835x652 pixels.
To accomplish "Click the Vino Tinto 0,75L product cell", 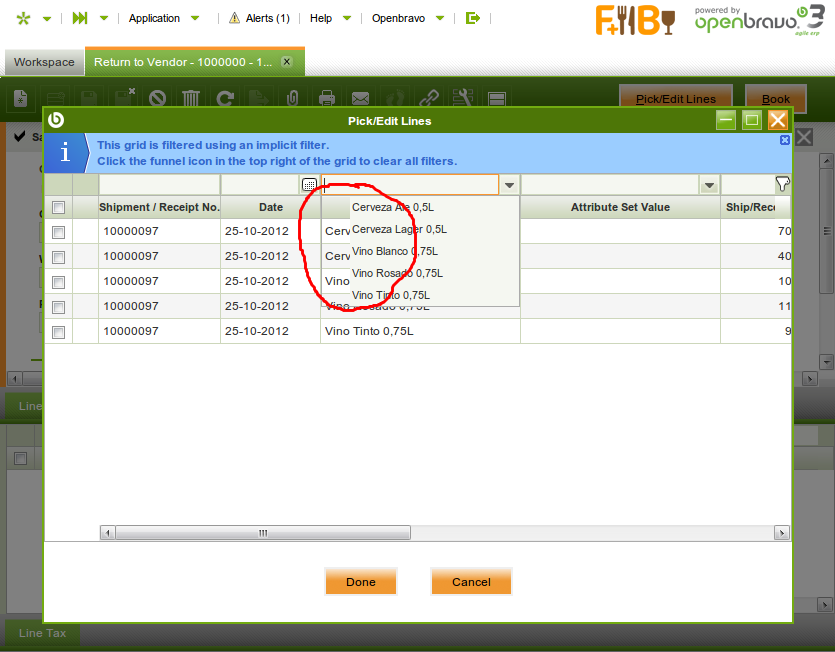I will [420, 331].
